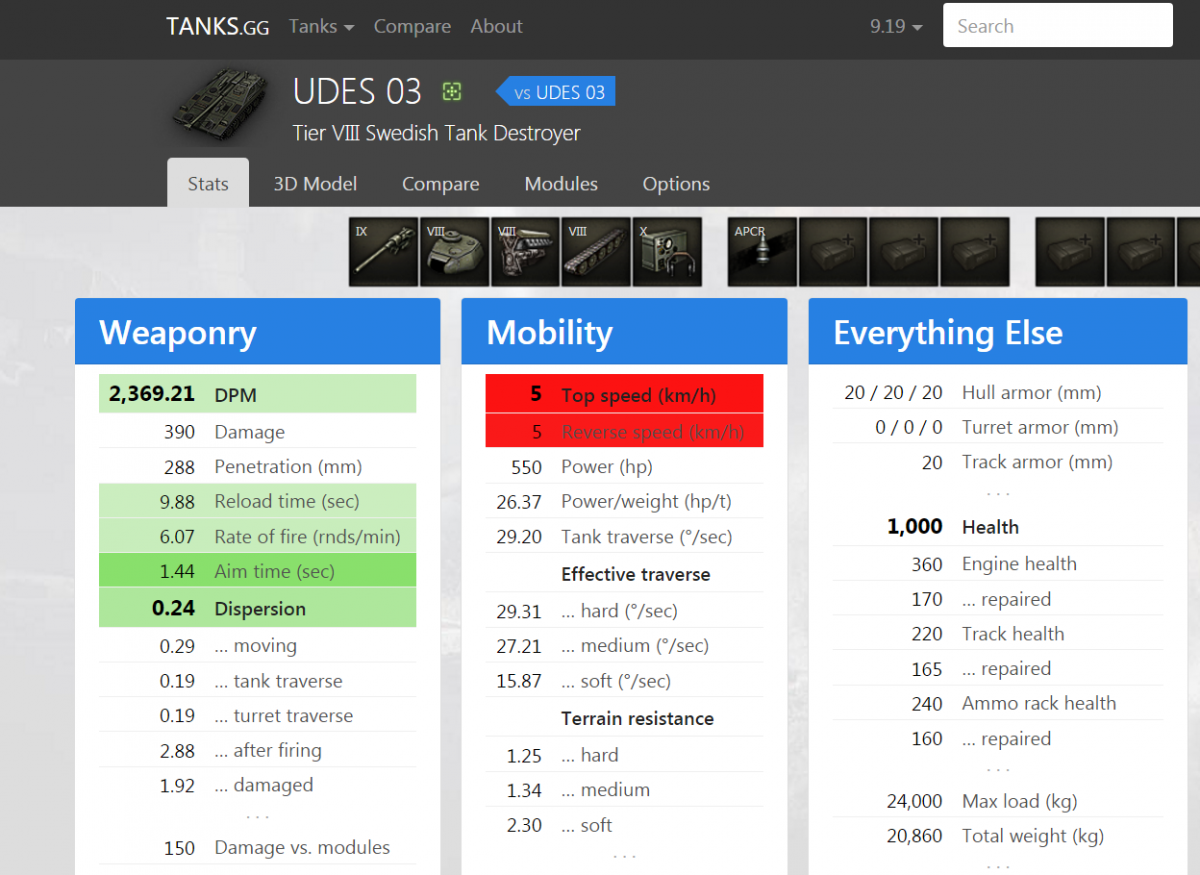Click the green crosshair icon beside UDES 03
The height and width of the screenshot is (875, 1200).
(452, 92)
